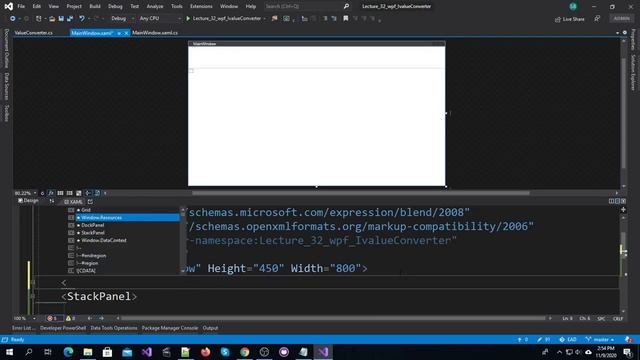The width and height of the screenshot is (640, 360).
Task: Toggle effects (fx) button in designer toolbar
Action: (51, 193)
